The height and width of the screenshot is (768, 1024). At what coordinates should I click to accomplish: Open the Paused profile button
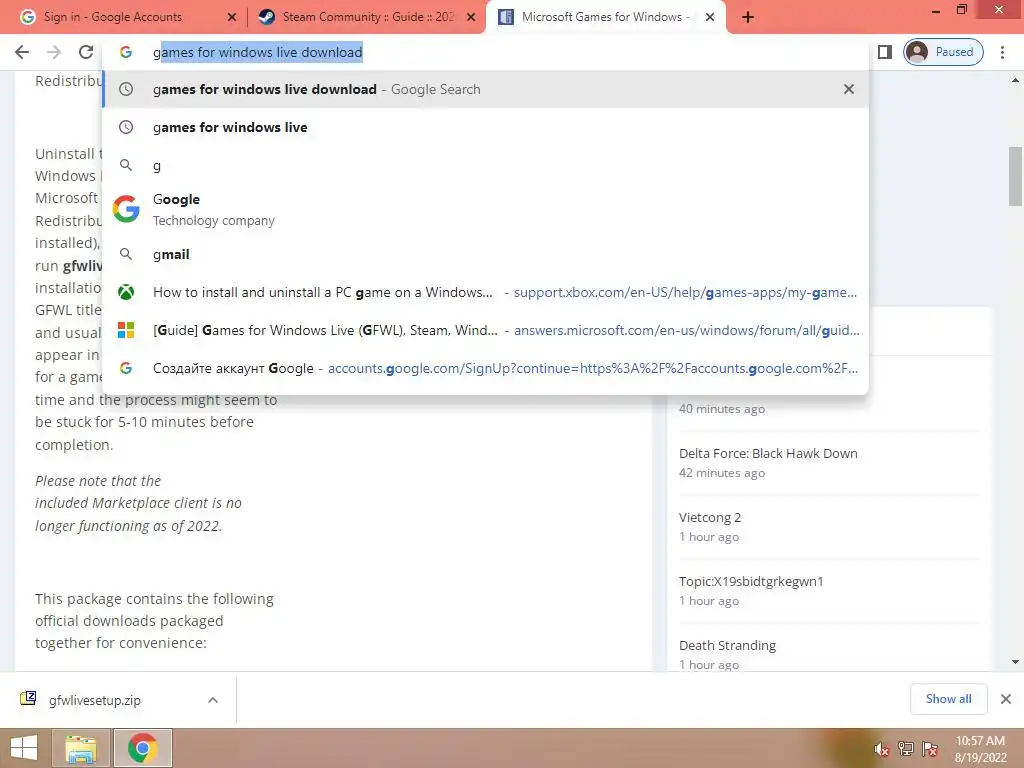coord(943,52)
